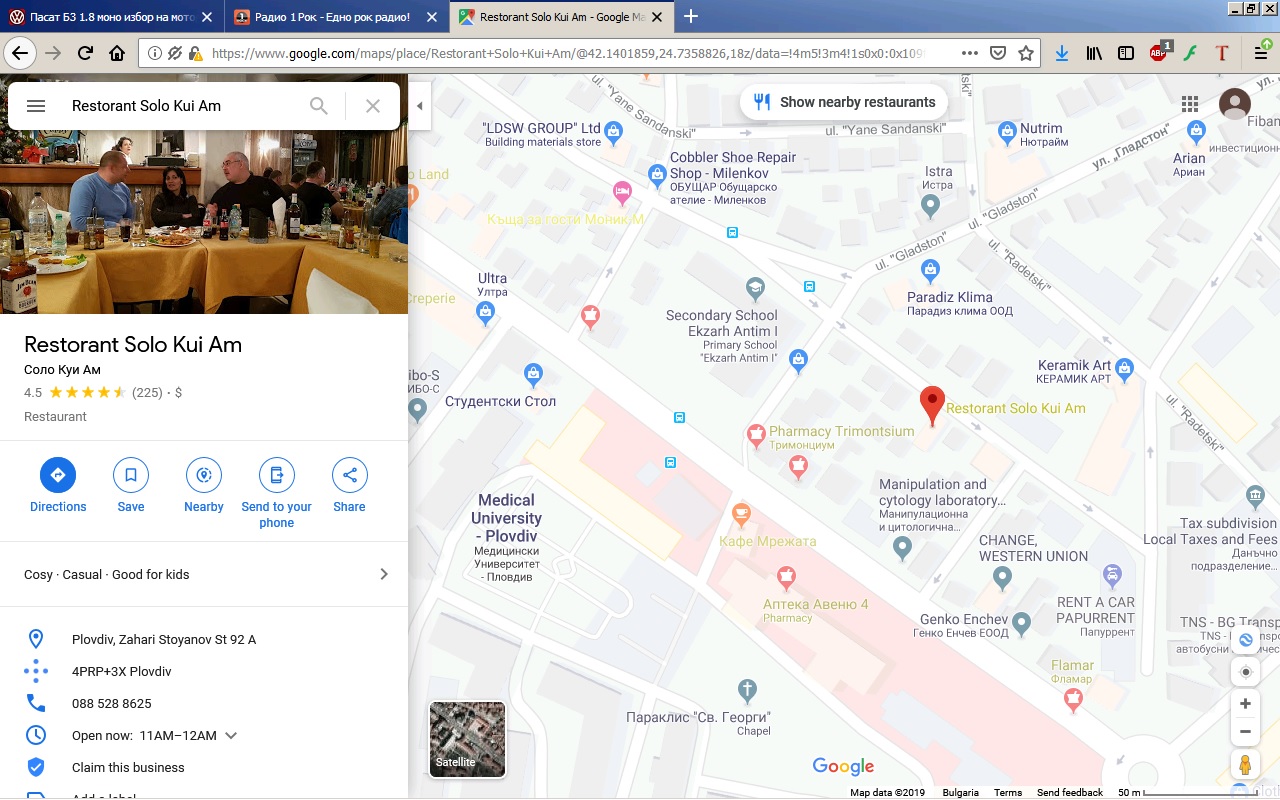Open the Google Maps hamburger menu
The height and width of the screenshot is (800, 1280).
[36, 106]
